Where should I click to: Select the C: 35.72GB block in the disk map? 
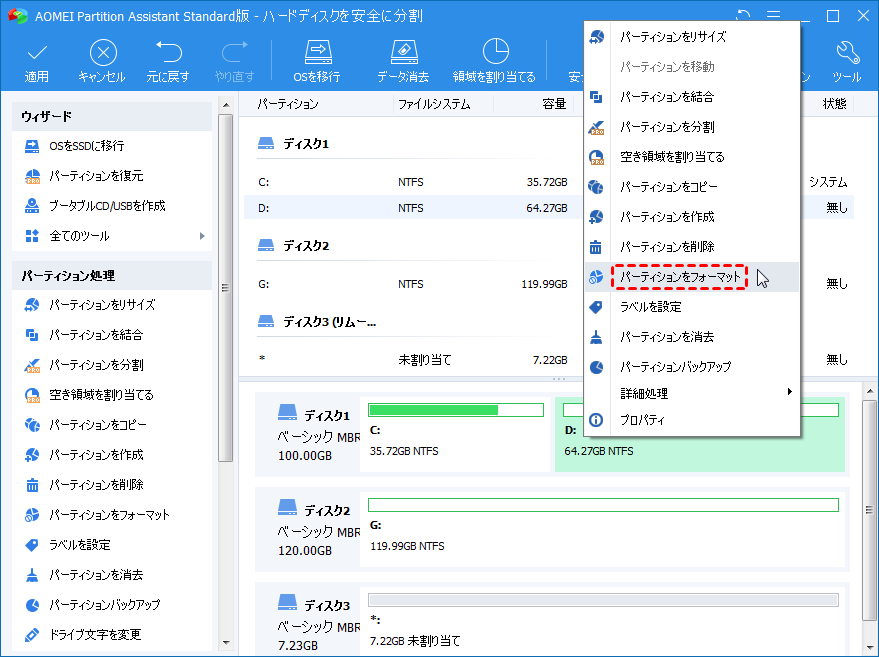pos(455,432)
